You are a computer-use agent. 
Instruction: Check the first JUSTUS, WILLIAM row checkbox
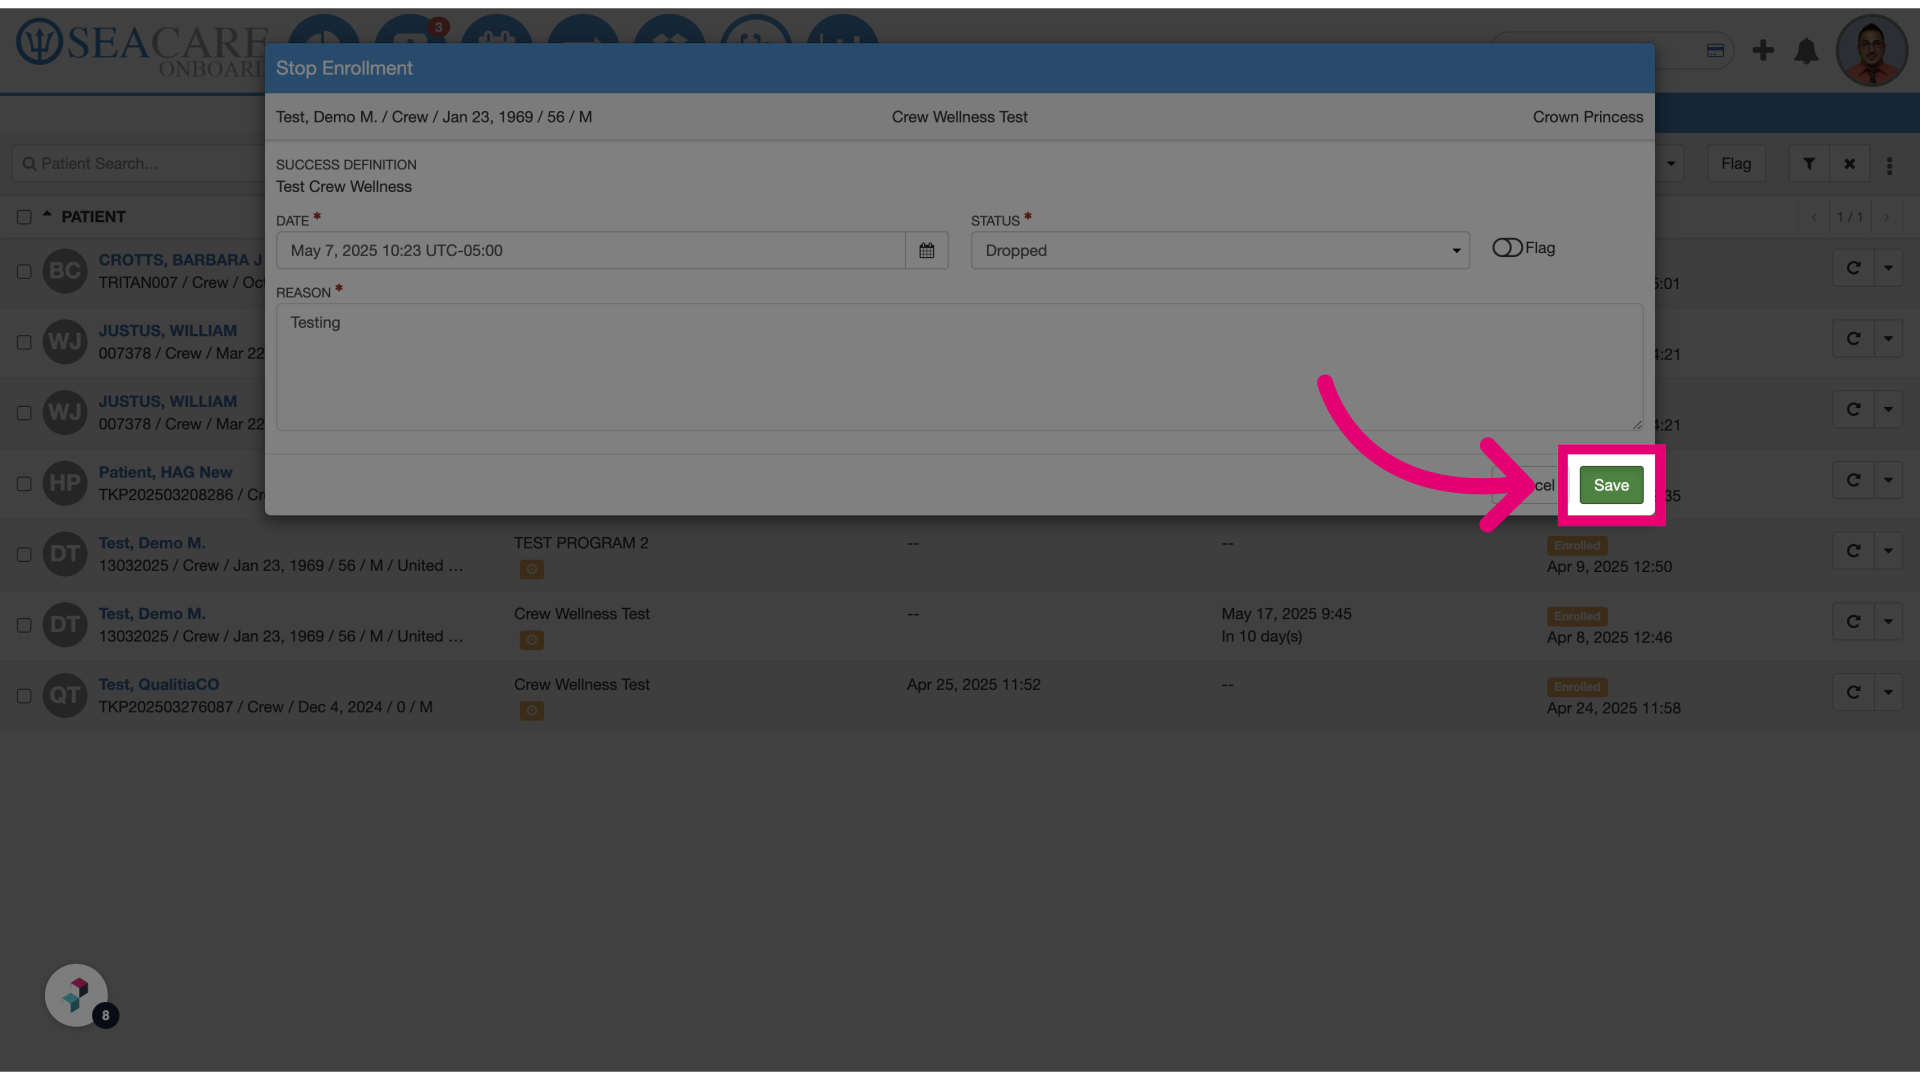(x=24, y=342)
